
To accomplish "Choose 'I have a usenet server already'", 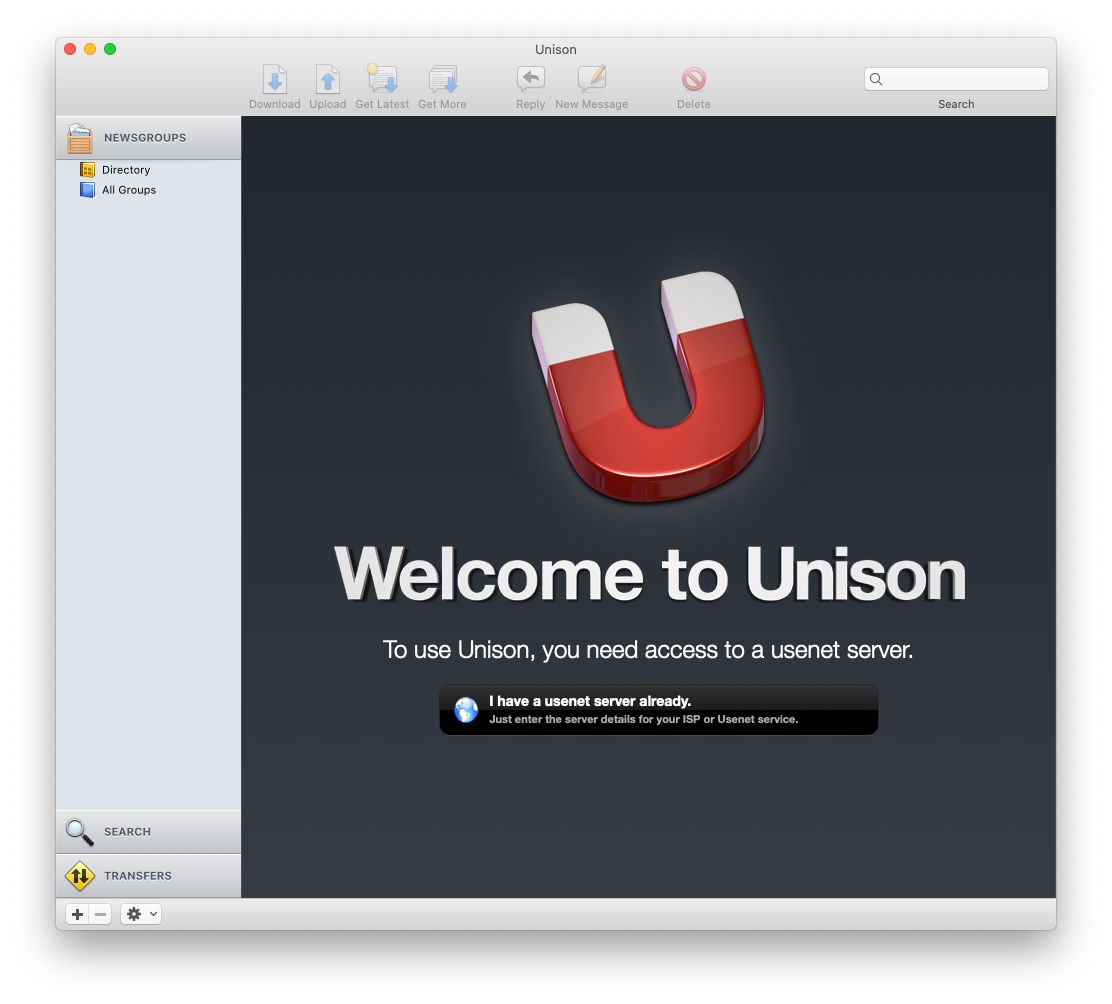I will point(658,710).
